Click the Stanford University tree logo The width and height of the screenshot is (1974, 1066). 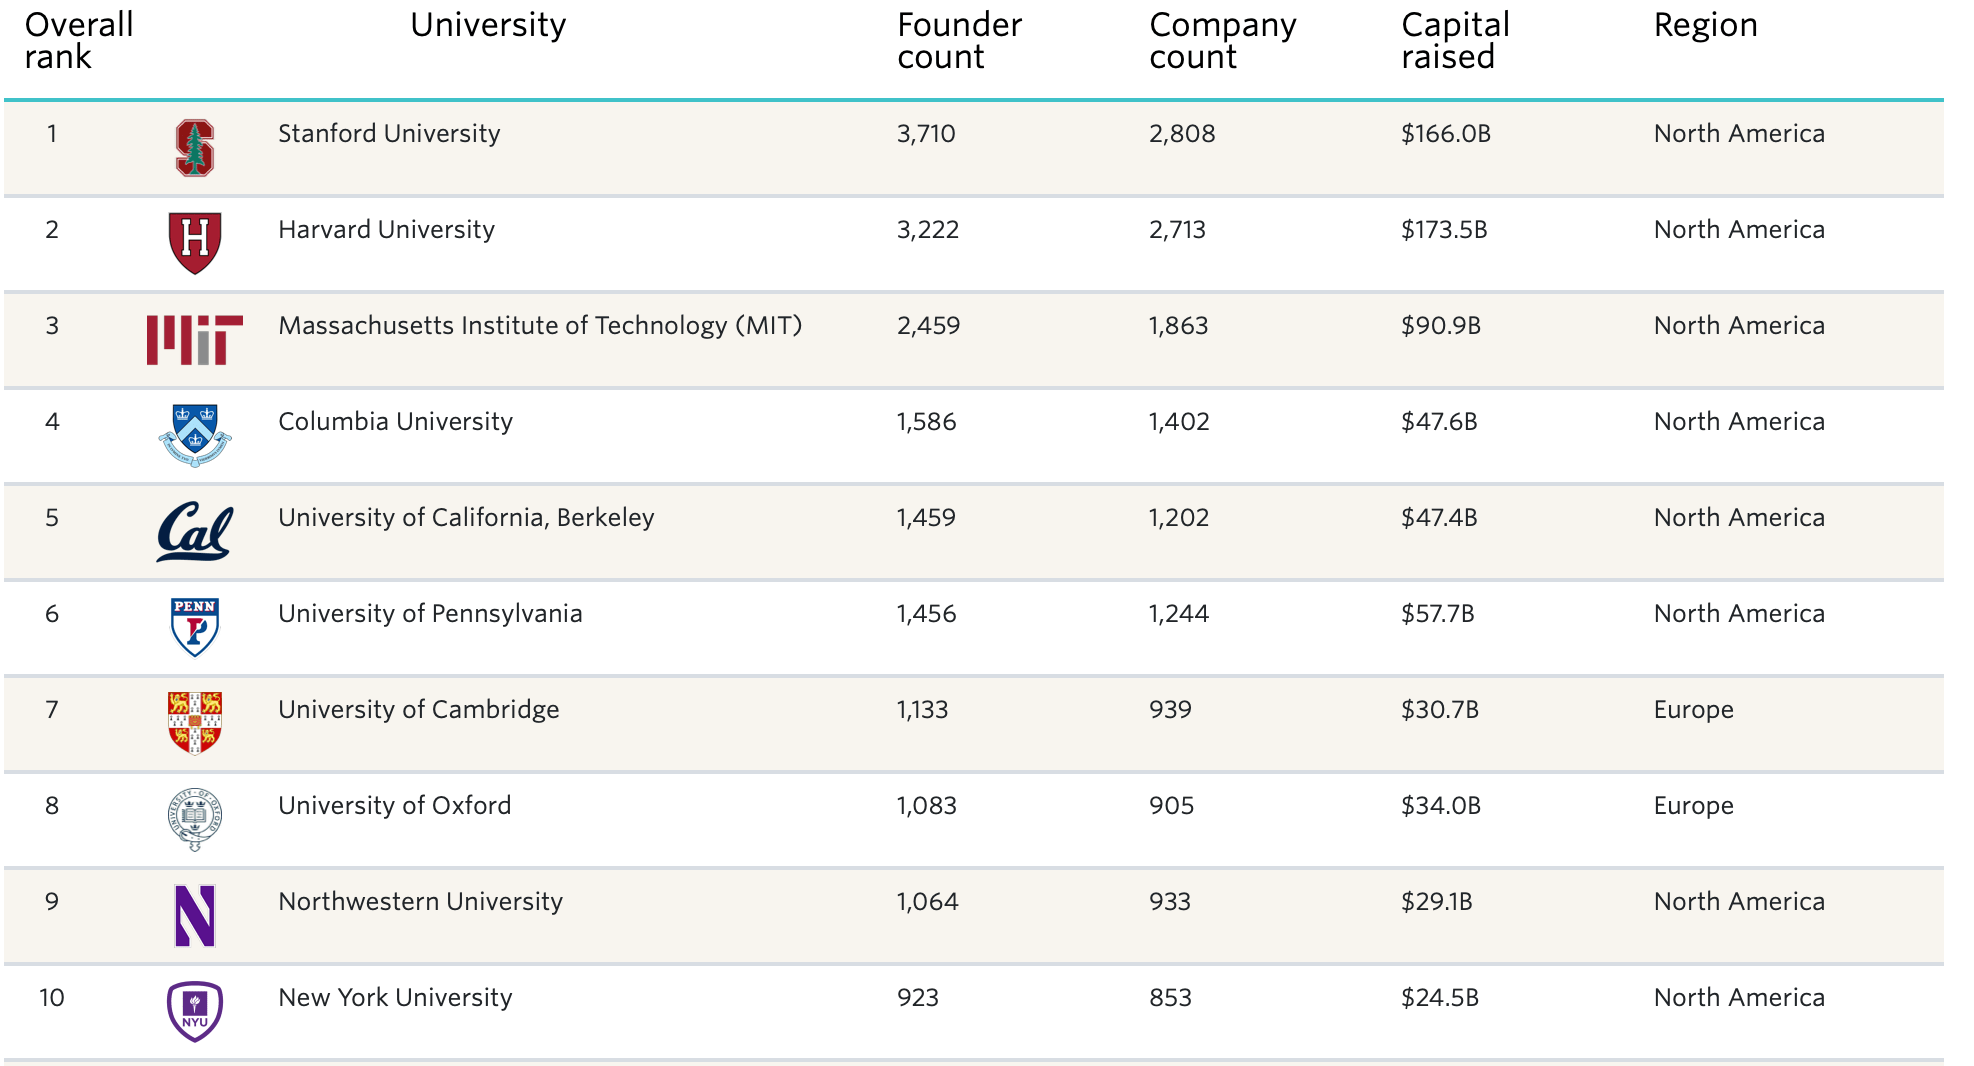click(x=195, y=148)
